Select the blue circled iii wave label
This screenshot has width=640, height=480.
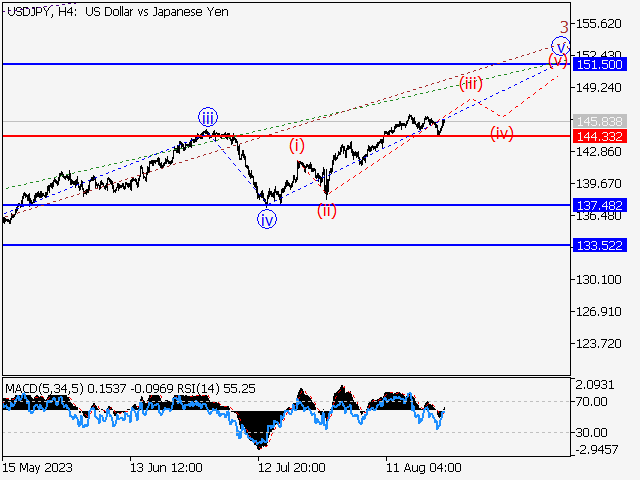click(x=208, y=118)
